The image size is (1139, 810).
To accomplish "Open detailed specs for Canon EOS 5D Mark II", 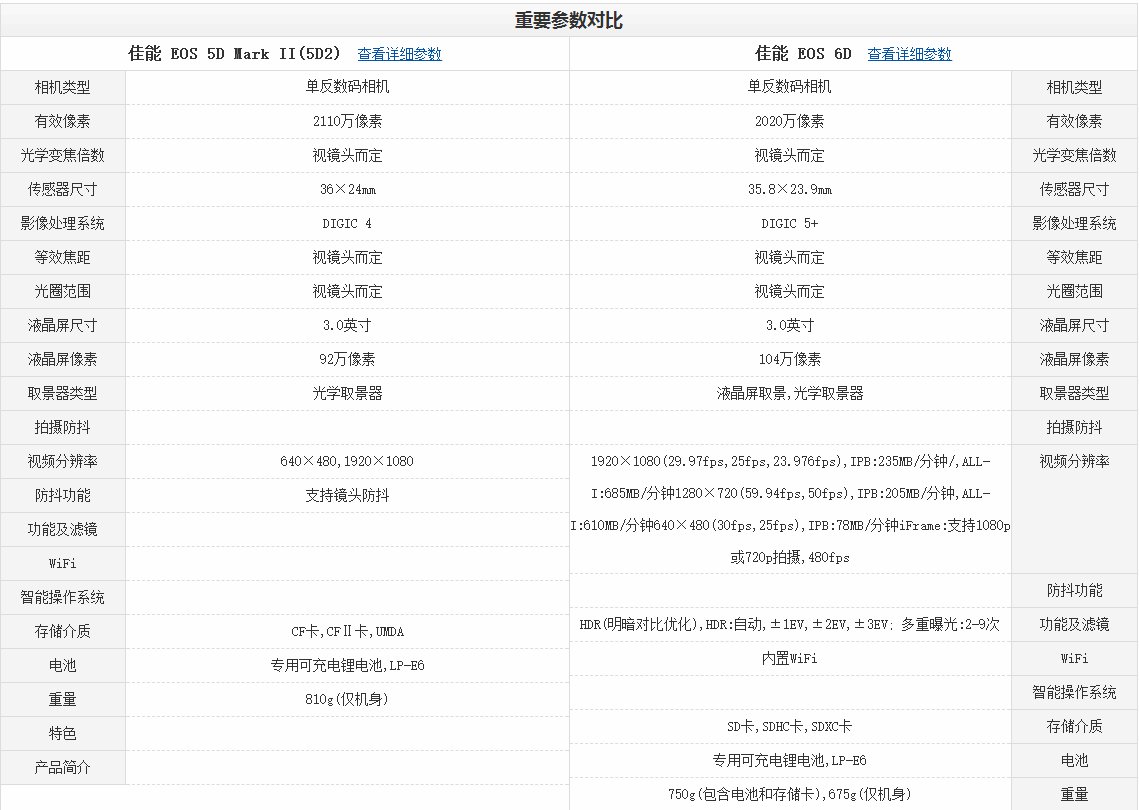I will 399,54.
